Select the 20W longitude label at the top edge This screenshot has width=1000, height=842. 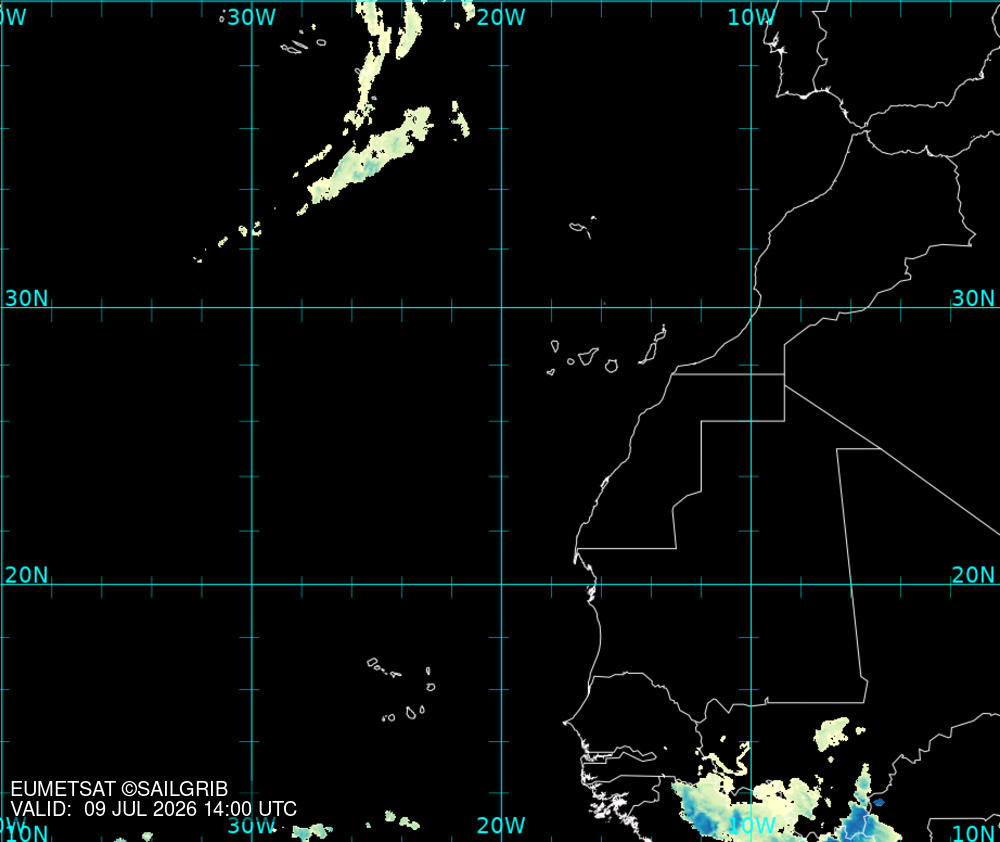[x=501, y=17]
